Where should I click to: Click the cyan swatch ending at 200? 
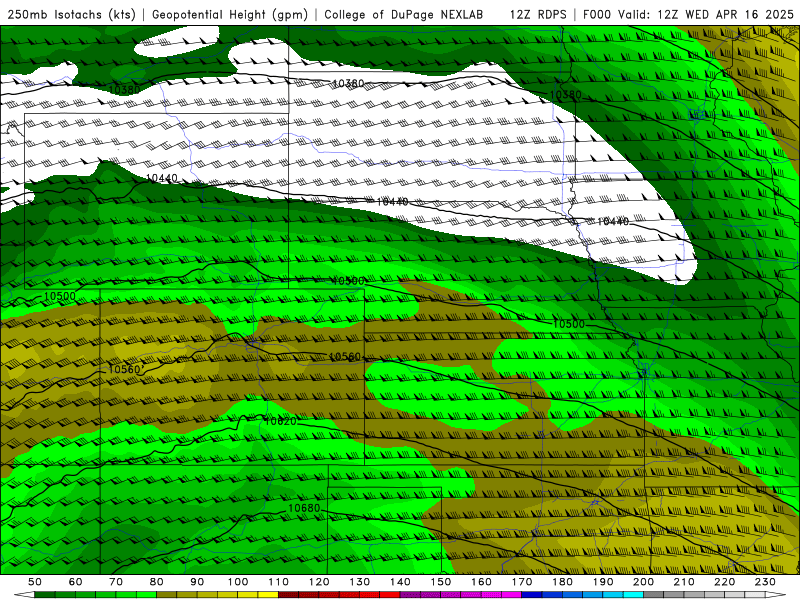633,595
